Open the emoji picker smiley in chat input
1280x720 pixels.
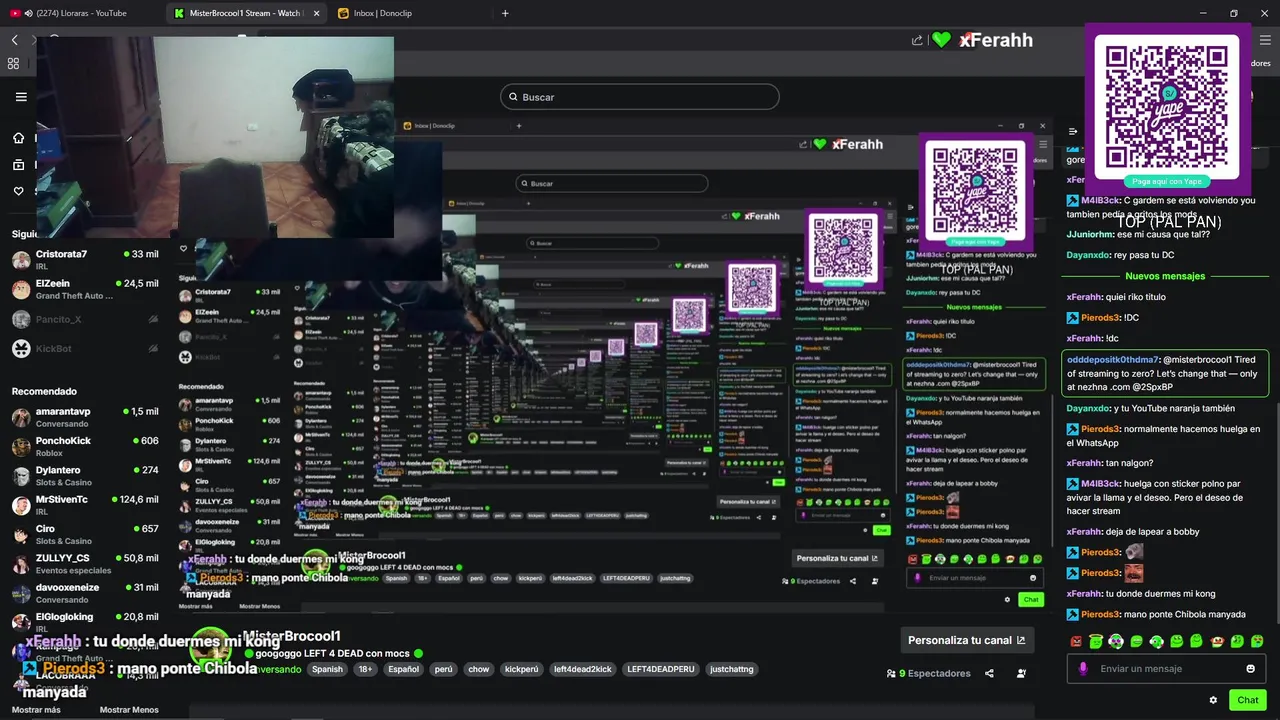(1250, 669)
